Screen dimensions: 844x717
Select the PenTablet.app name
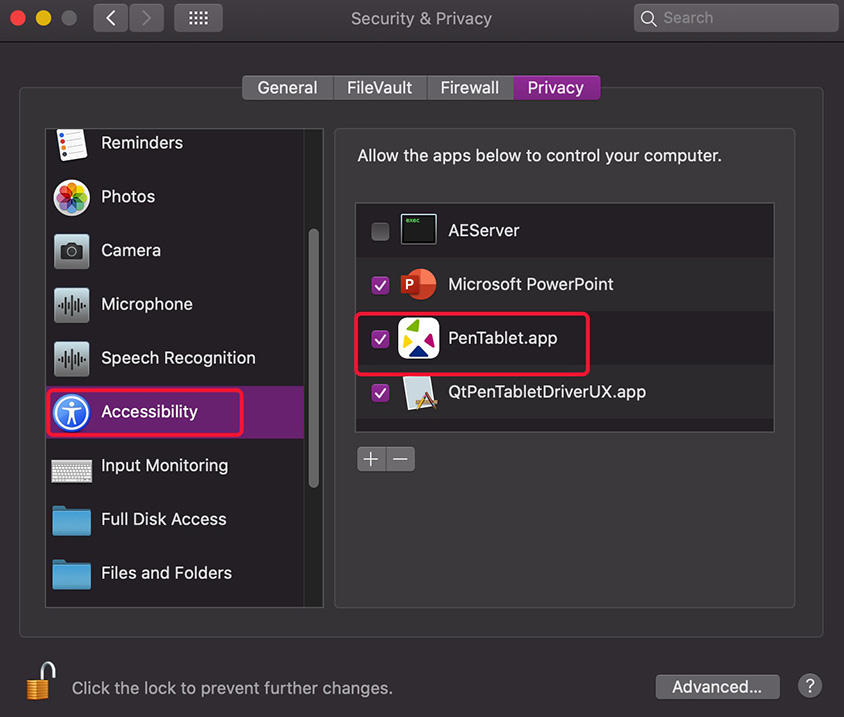click(503, 338)
